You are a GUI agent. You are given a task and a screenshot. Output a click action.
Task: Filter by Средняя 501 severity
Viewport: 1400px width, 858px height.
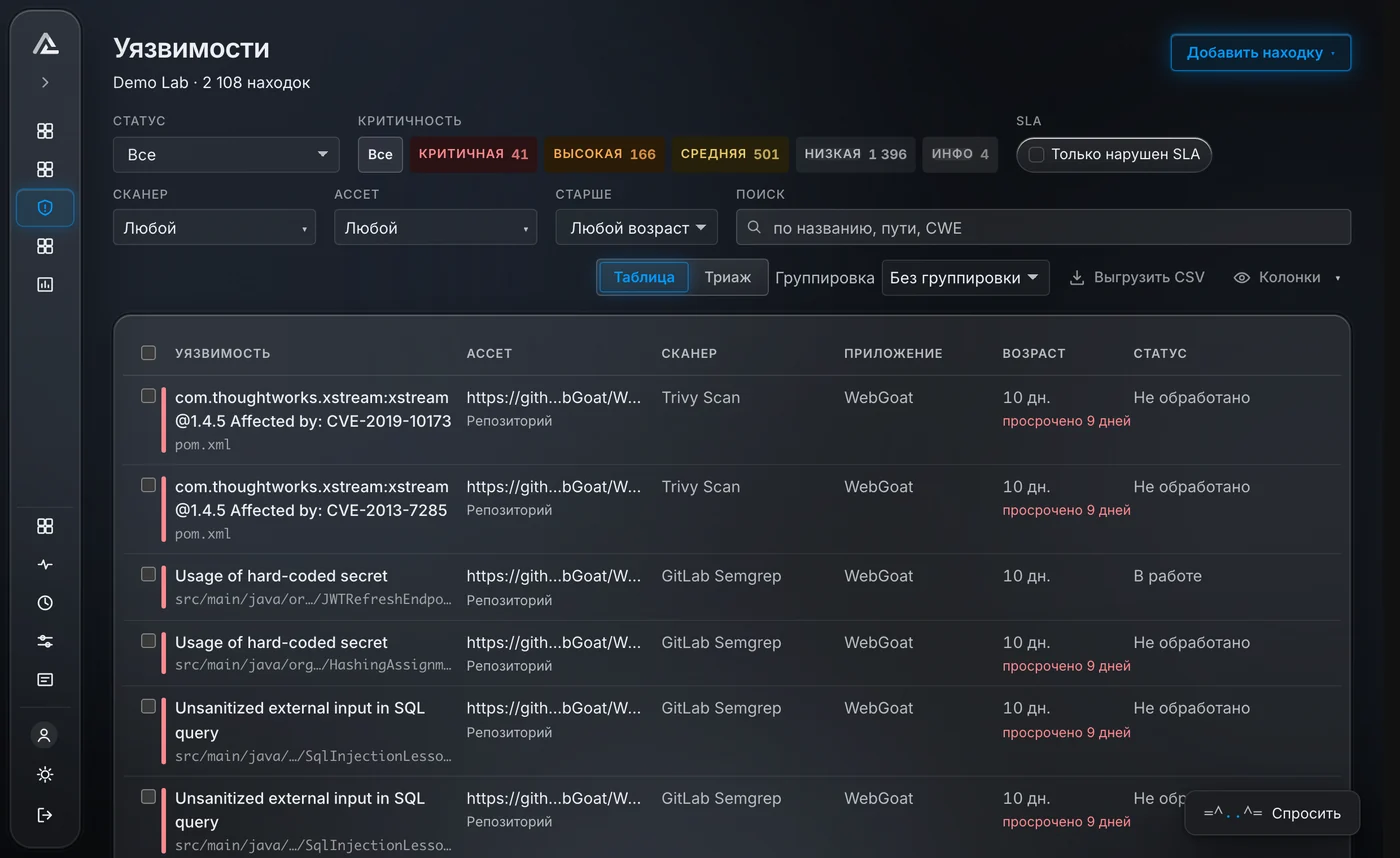[730, 155]
